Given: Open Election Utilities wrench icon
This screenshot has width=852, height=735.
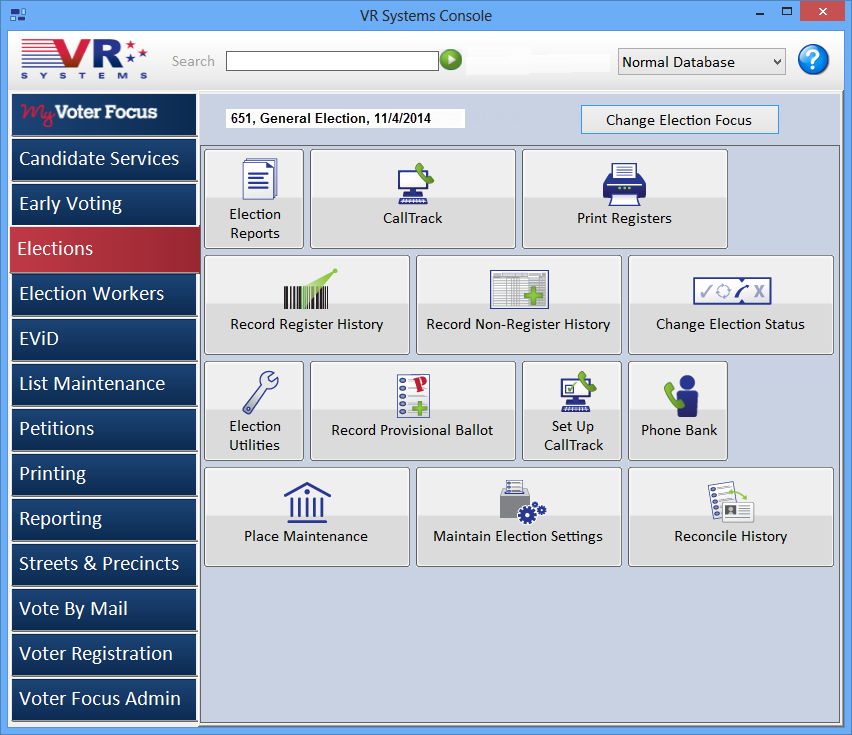Looking at the screenshot, I should (x=260, y=392).
